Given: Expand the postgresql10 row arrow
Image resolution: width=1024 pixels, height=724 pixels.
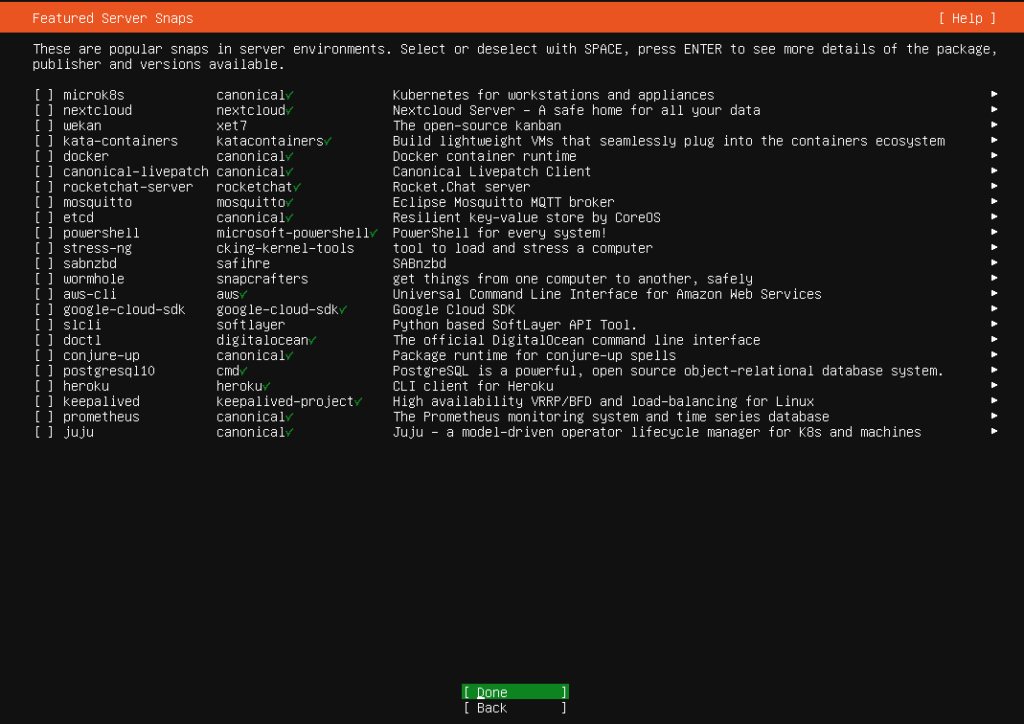Looking at the screenshot, I should pos(994,371).
